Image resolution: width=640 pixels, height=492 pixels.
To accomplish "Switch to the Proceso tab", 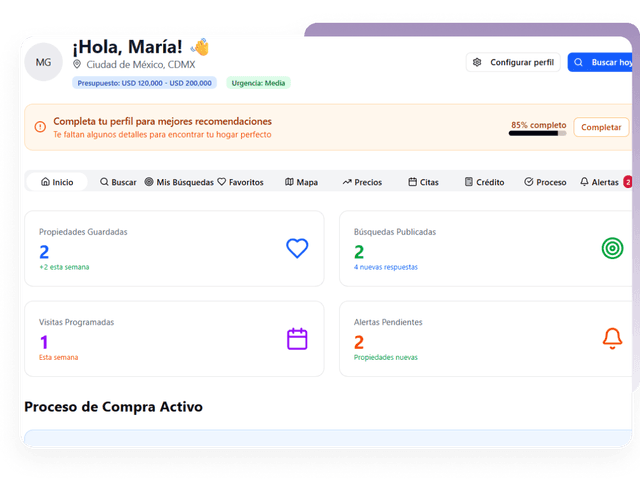I will click(545, 182).
